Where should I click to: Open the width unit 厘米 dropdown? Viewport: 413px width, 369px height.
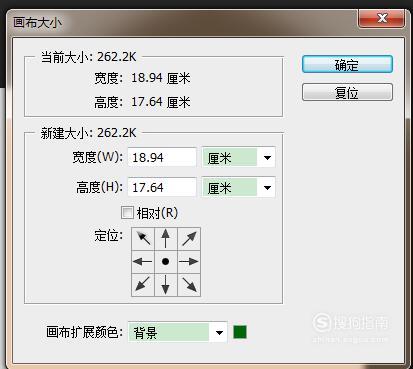pyautogui.click(x=238, y=157)
